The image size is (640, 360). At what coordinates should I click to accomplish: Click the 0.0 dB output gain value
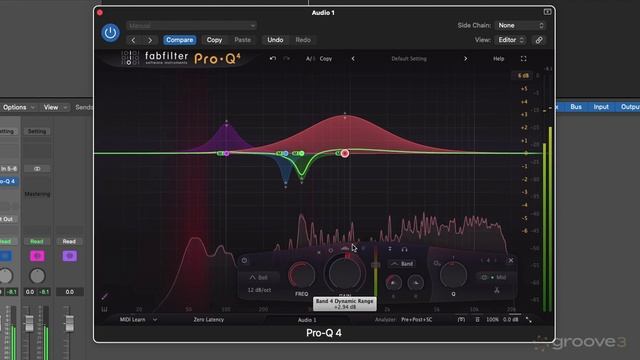pos(510,320)
